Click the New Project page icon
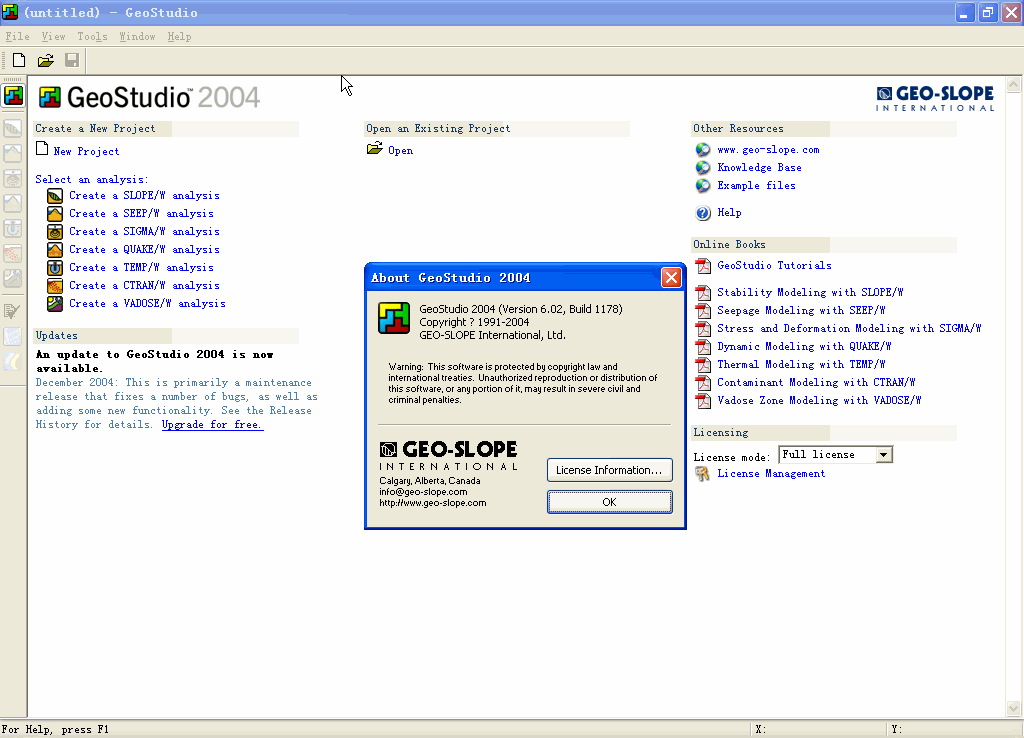Viewport: 1024px width, 738px height. click(x=42, y=149)
